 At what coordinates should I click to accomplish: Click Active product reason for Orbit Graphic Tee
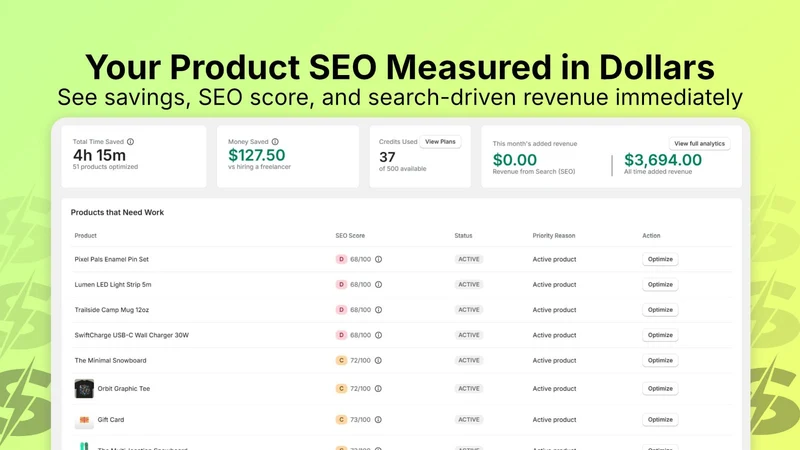(x=554, y=388)
